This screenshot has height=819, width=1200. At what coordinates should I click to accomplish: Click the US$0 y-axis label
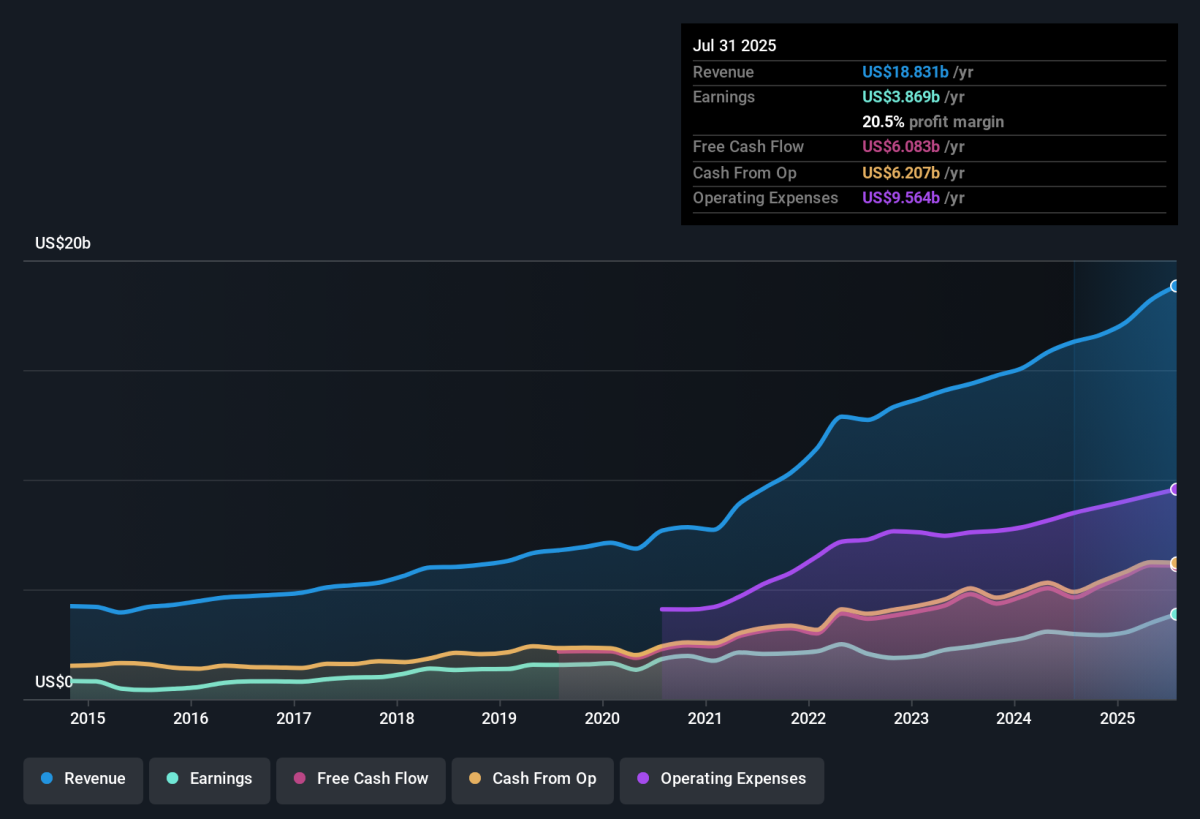[54, 682]
